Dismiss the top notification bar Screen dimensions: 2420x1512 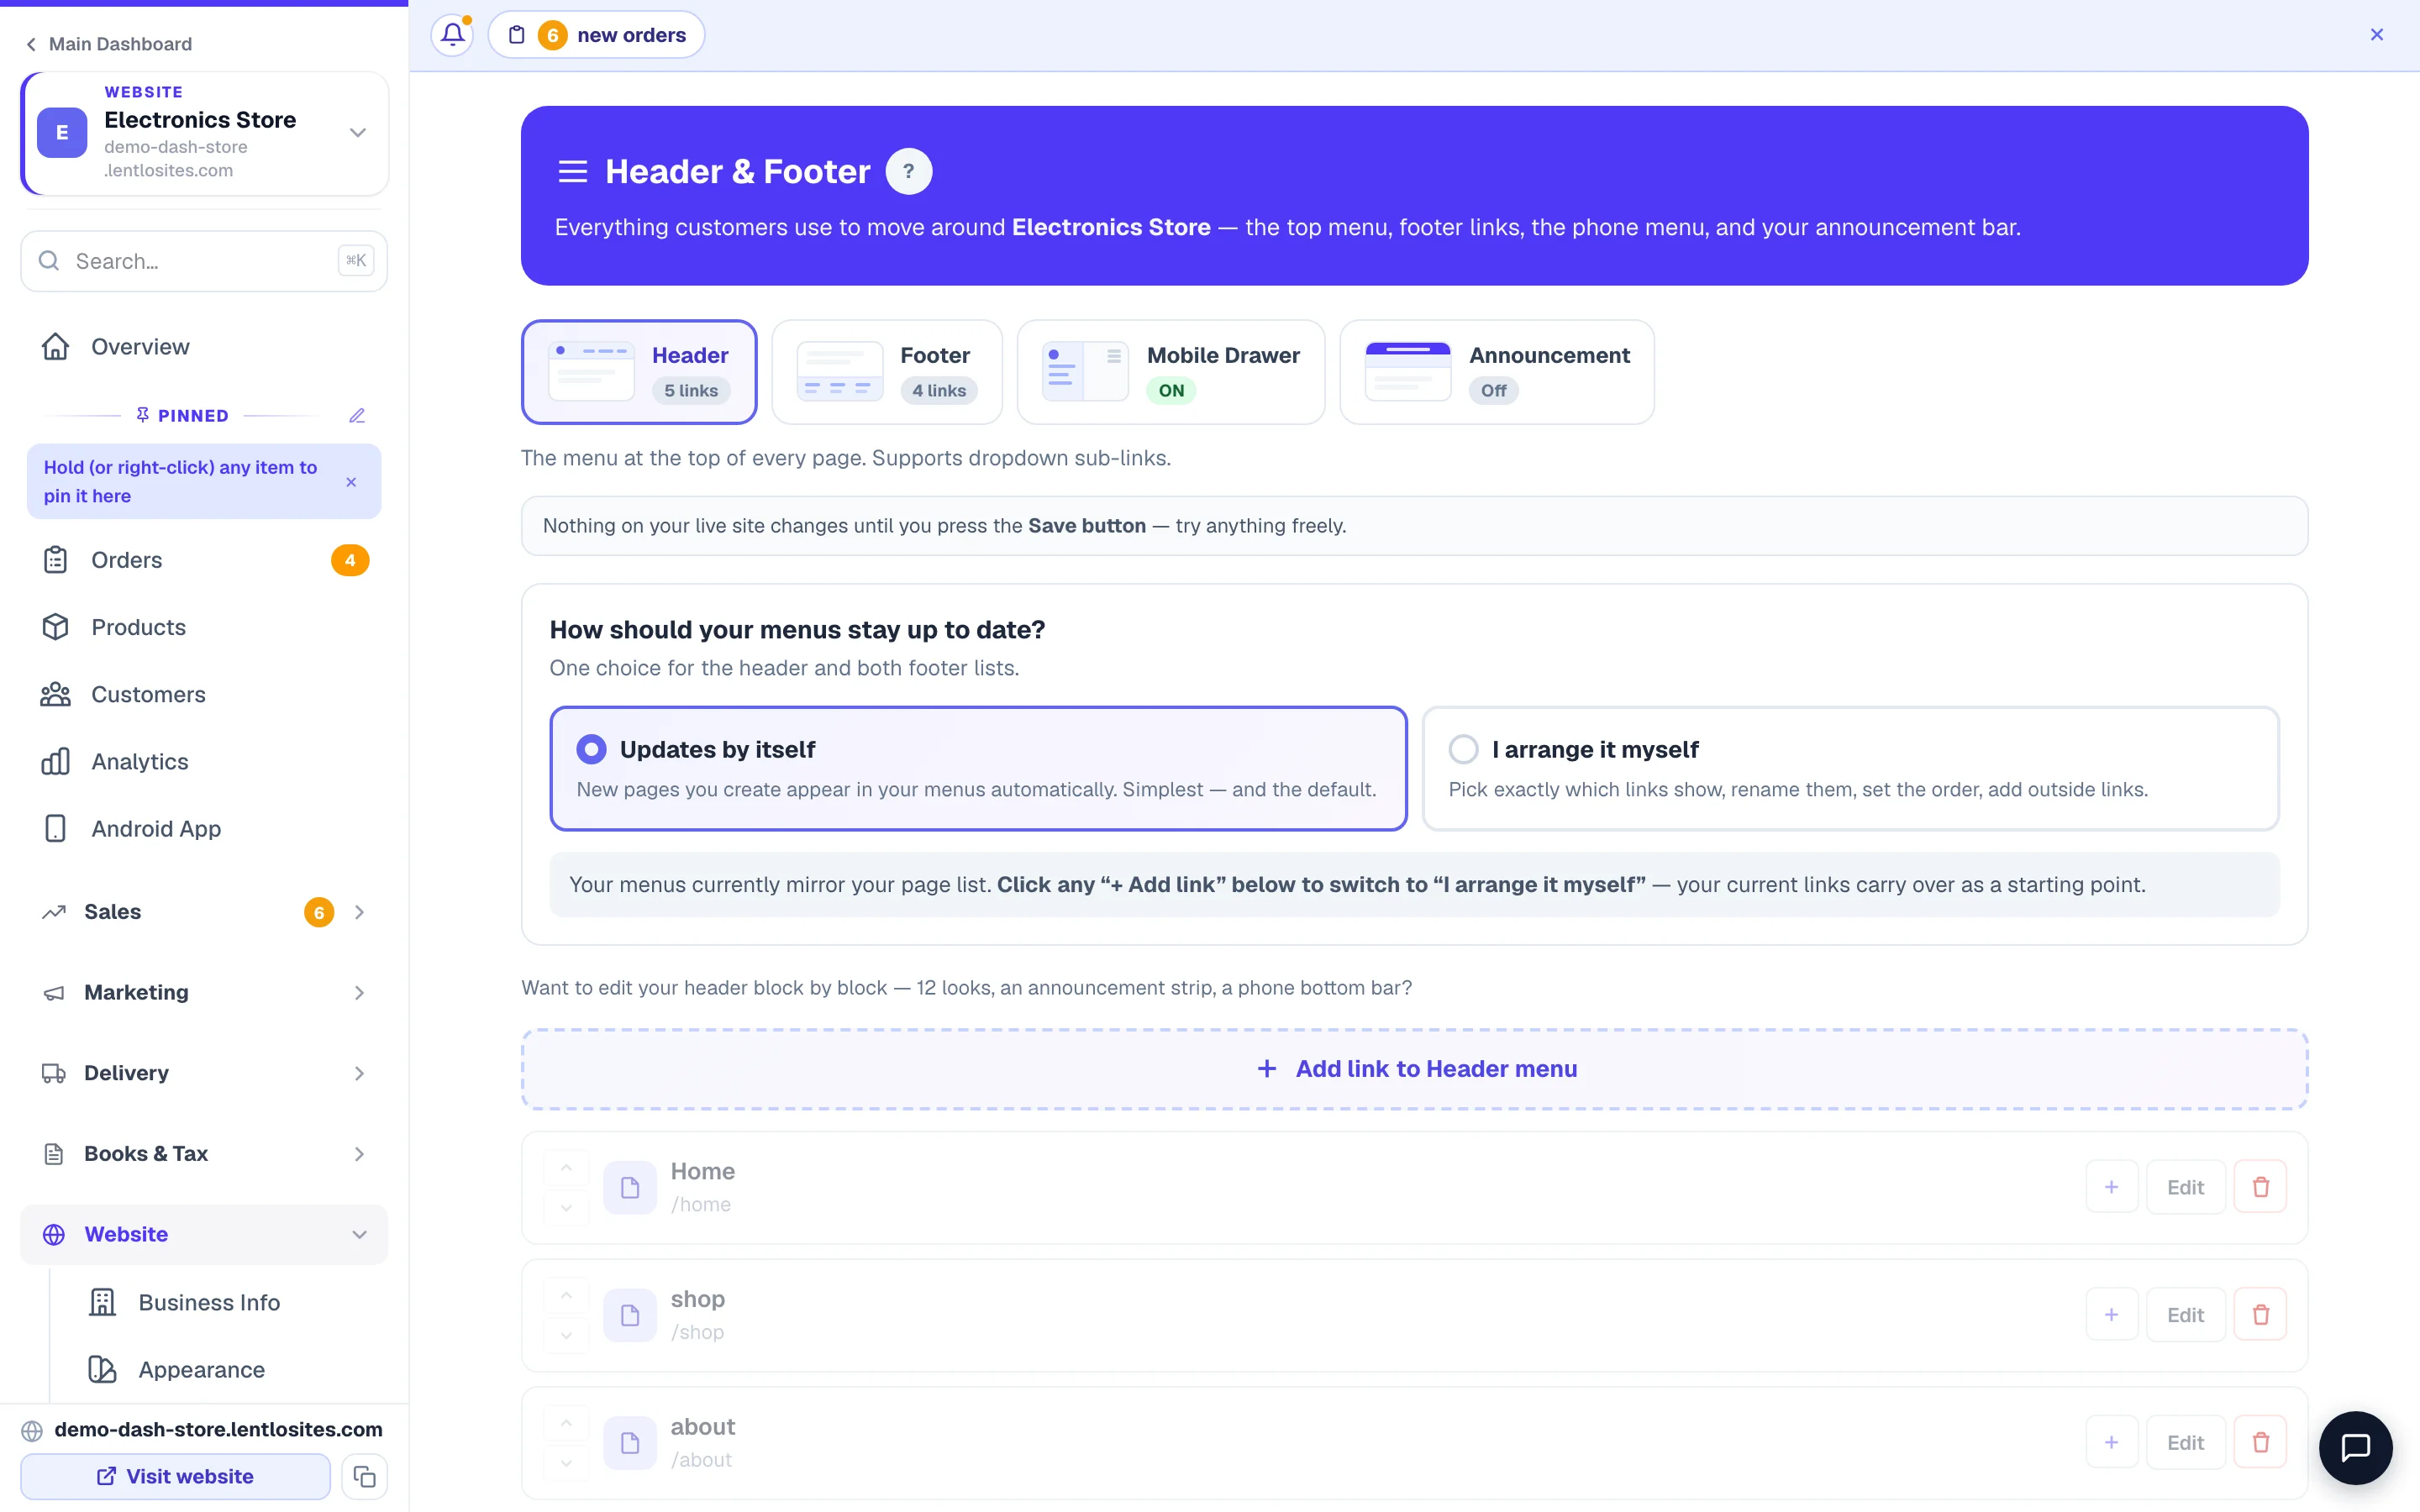tap(2377, 35)
